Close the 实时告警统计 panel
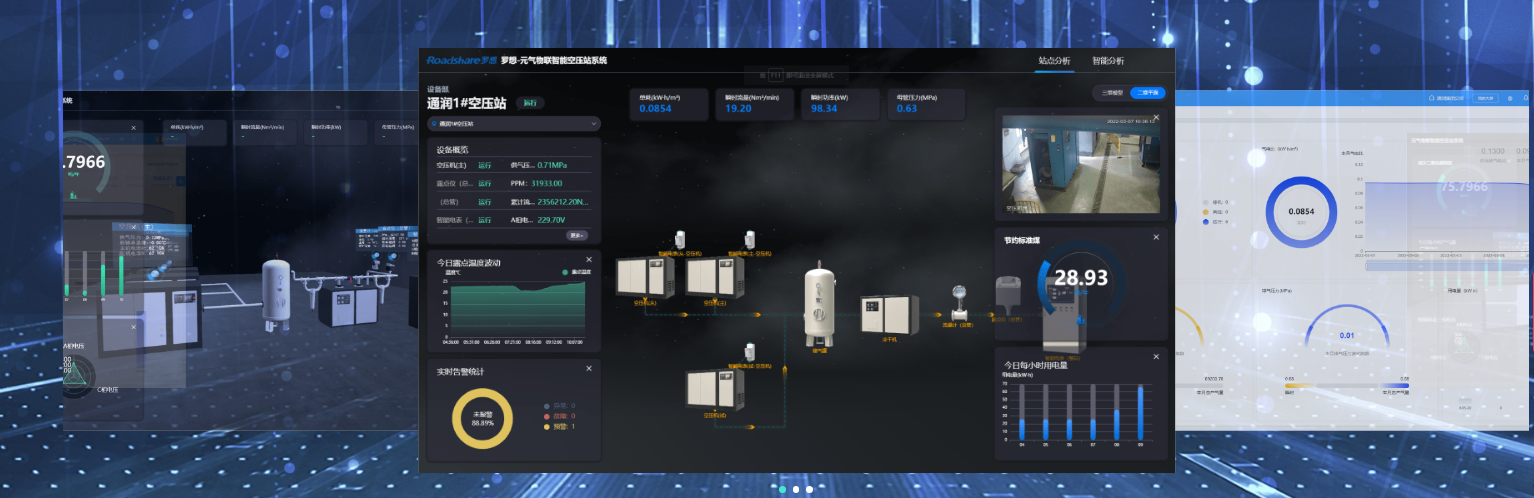The image size is (1534, 498). click(589, 368)
